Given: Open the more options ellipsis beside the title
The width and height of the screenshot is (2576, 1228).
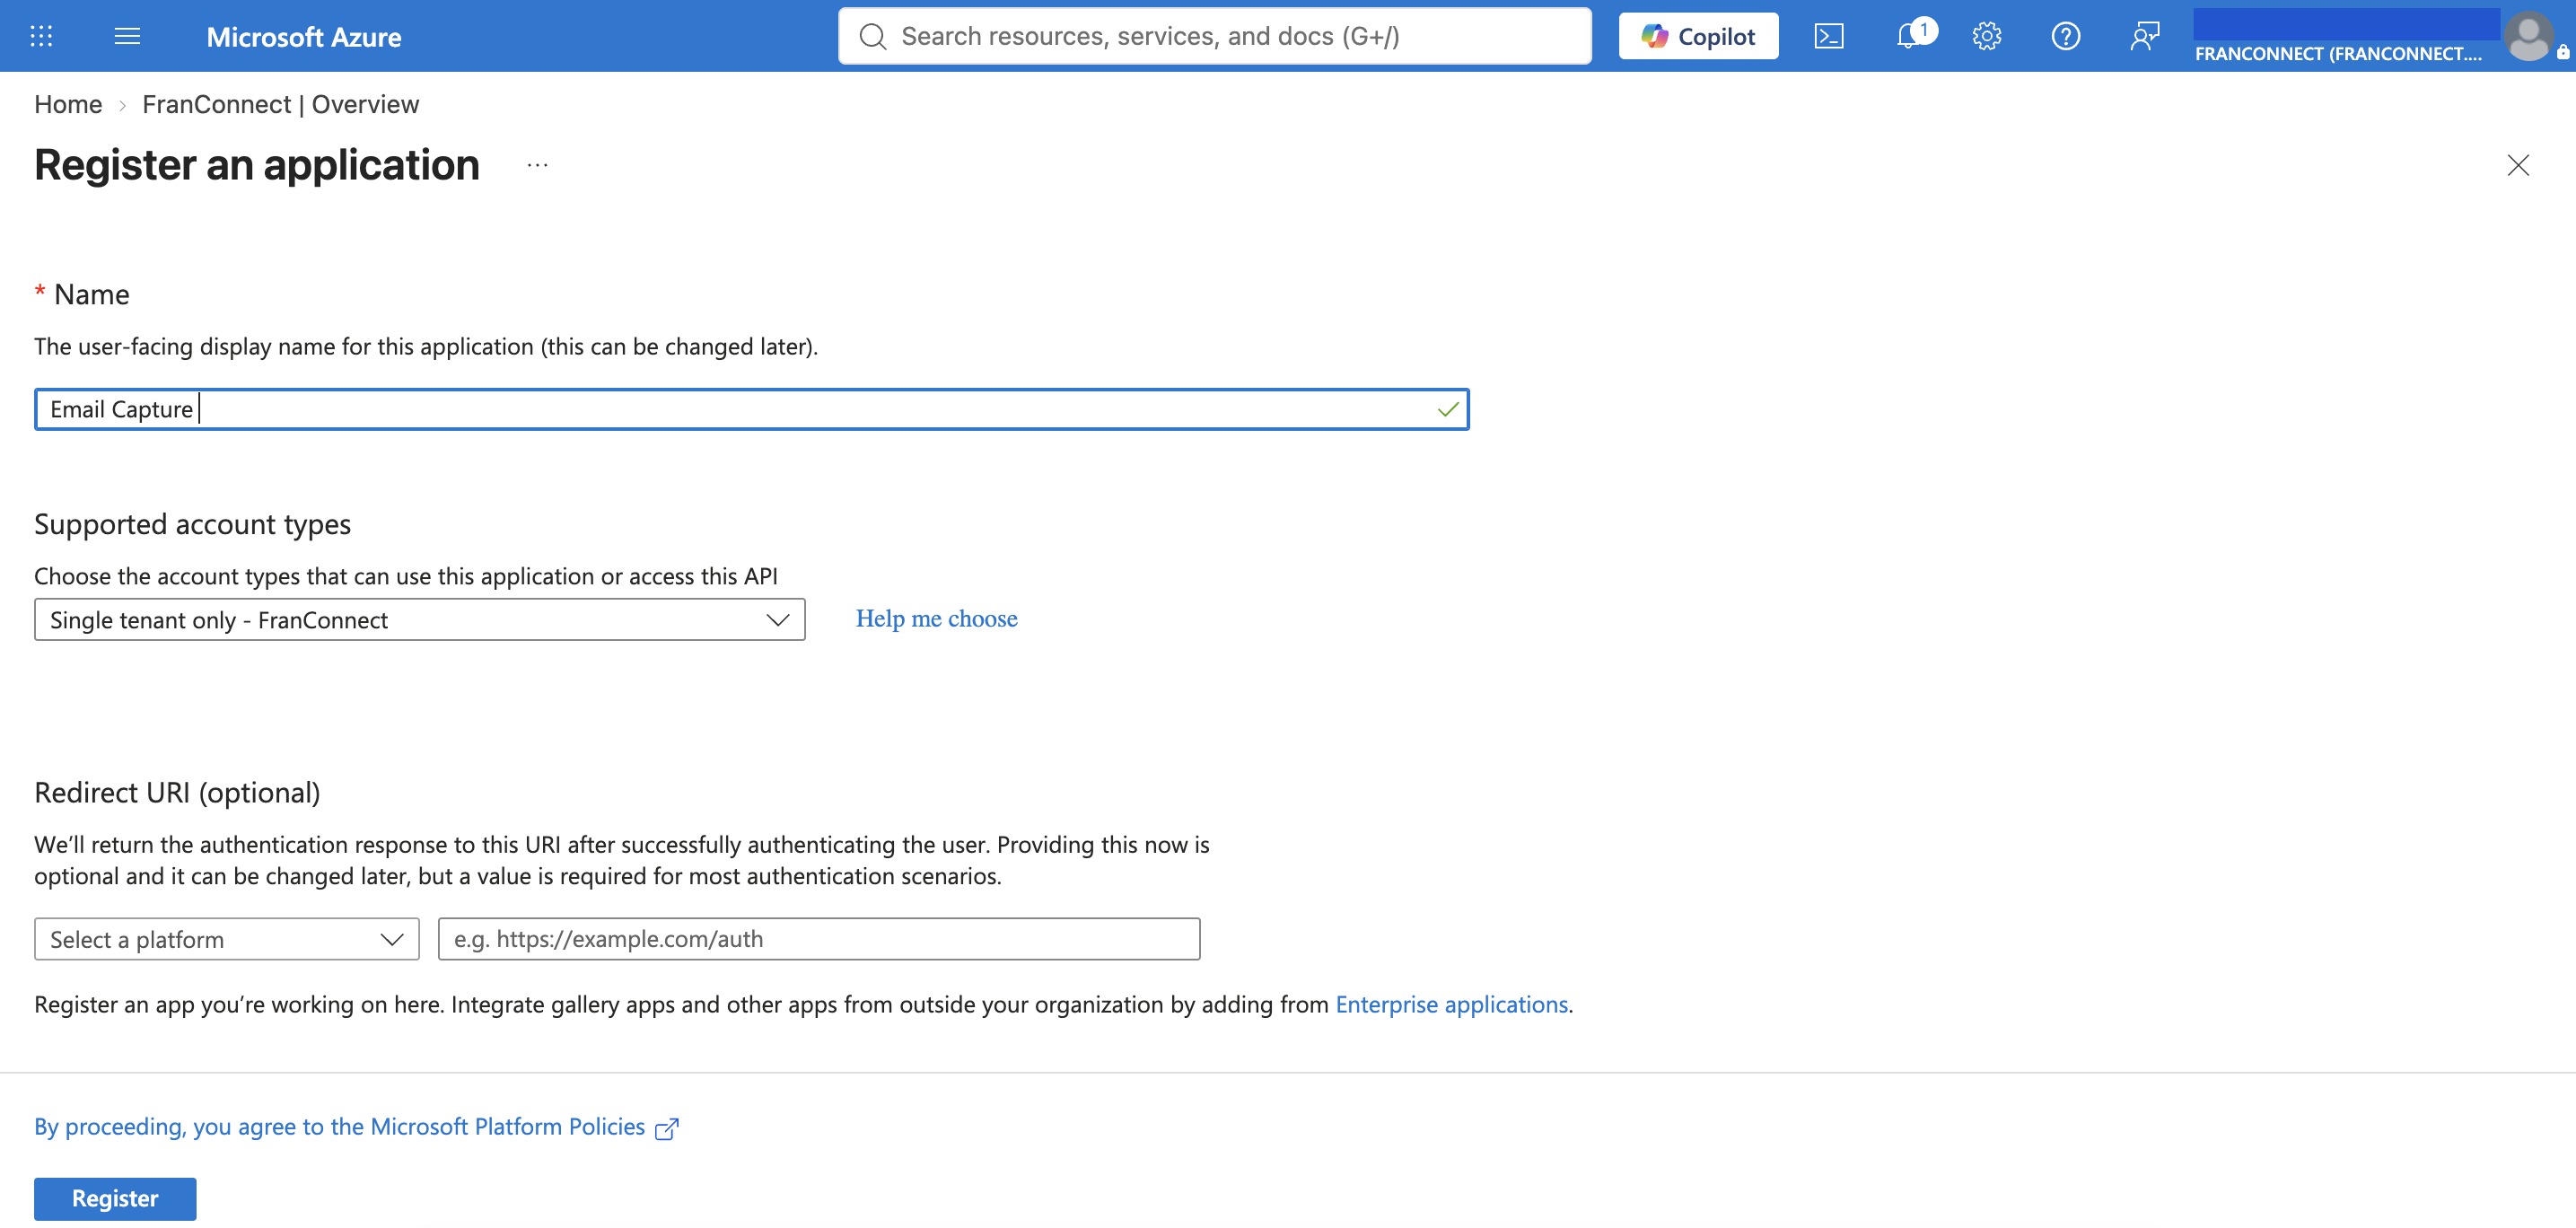Looking at the screenshot, I should (x=538, y=166).
